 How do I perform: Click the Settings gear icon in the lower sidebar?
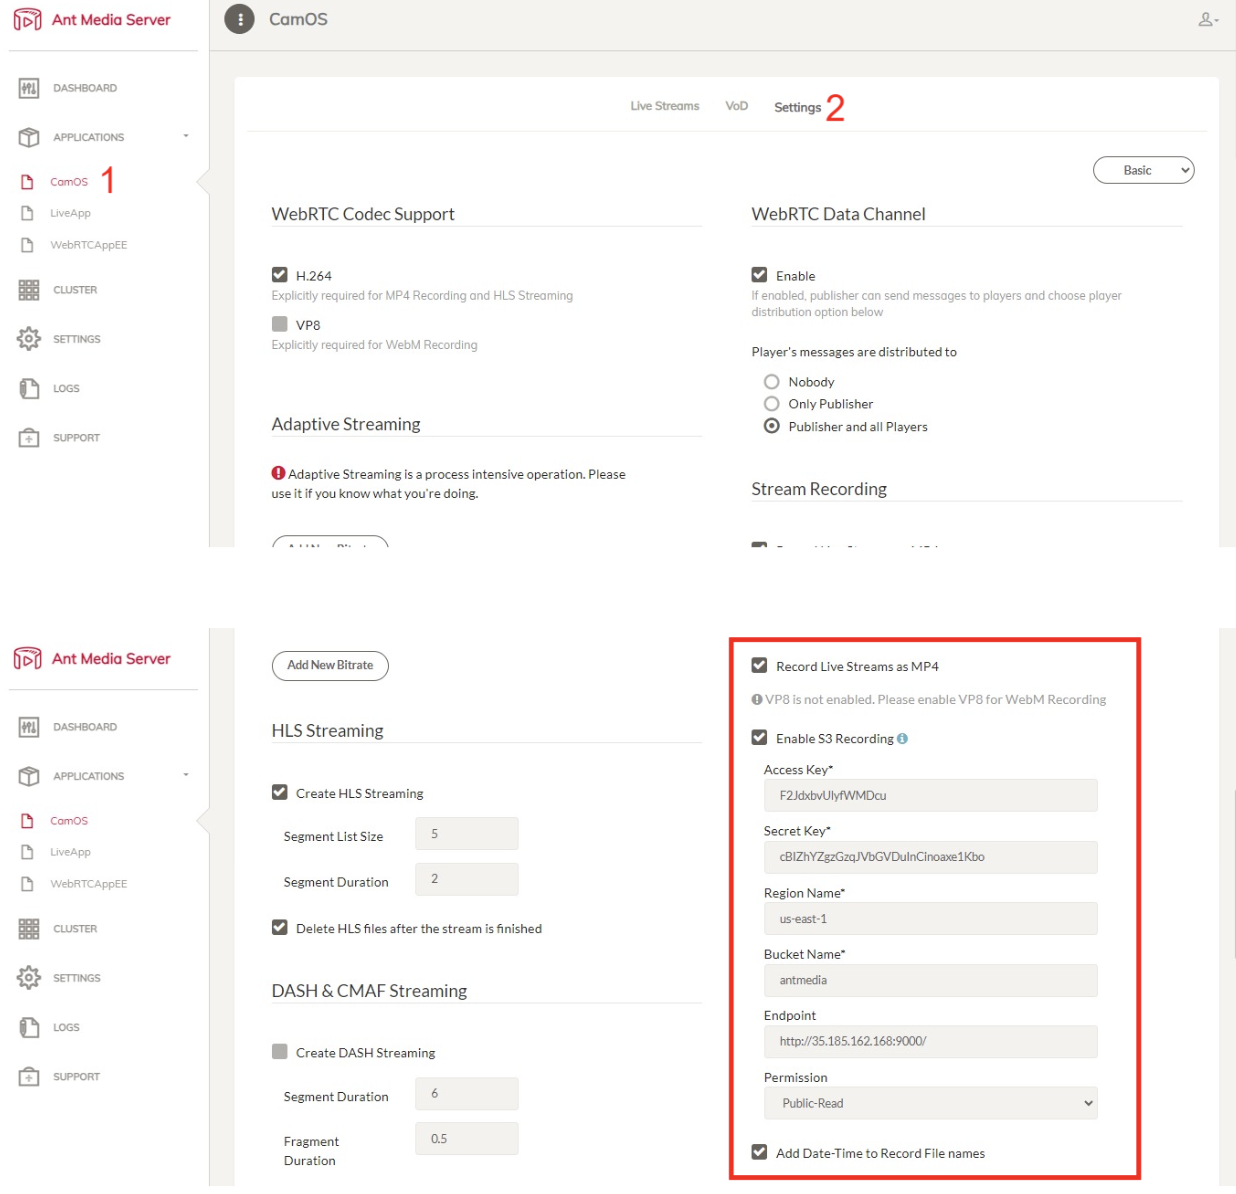click(x=29, y=978)
